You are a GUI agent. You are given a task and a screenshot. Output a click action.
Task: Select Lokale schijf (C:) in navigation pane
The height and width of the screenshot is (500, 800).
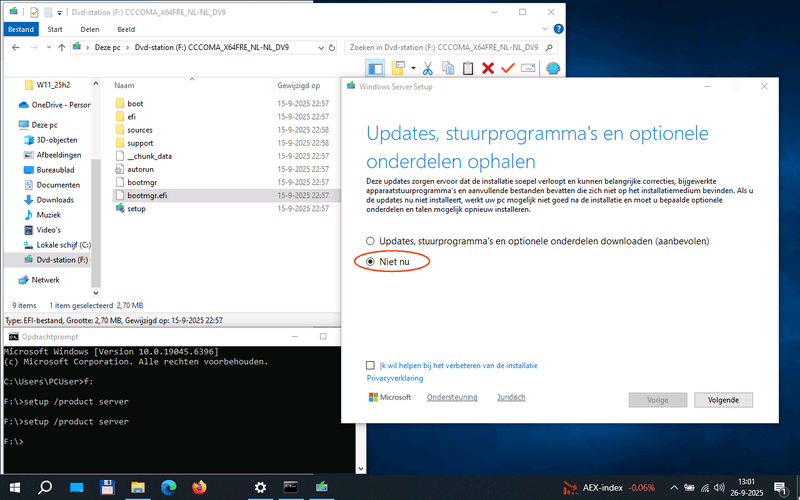coord(57,245)
